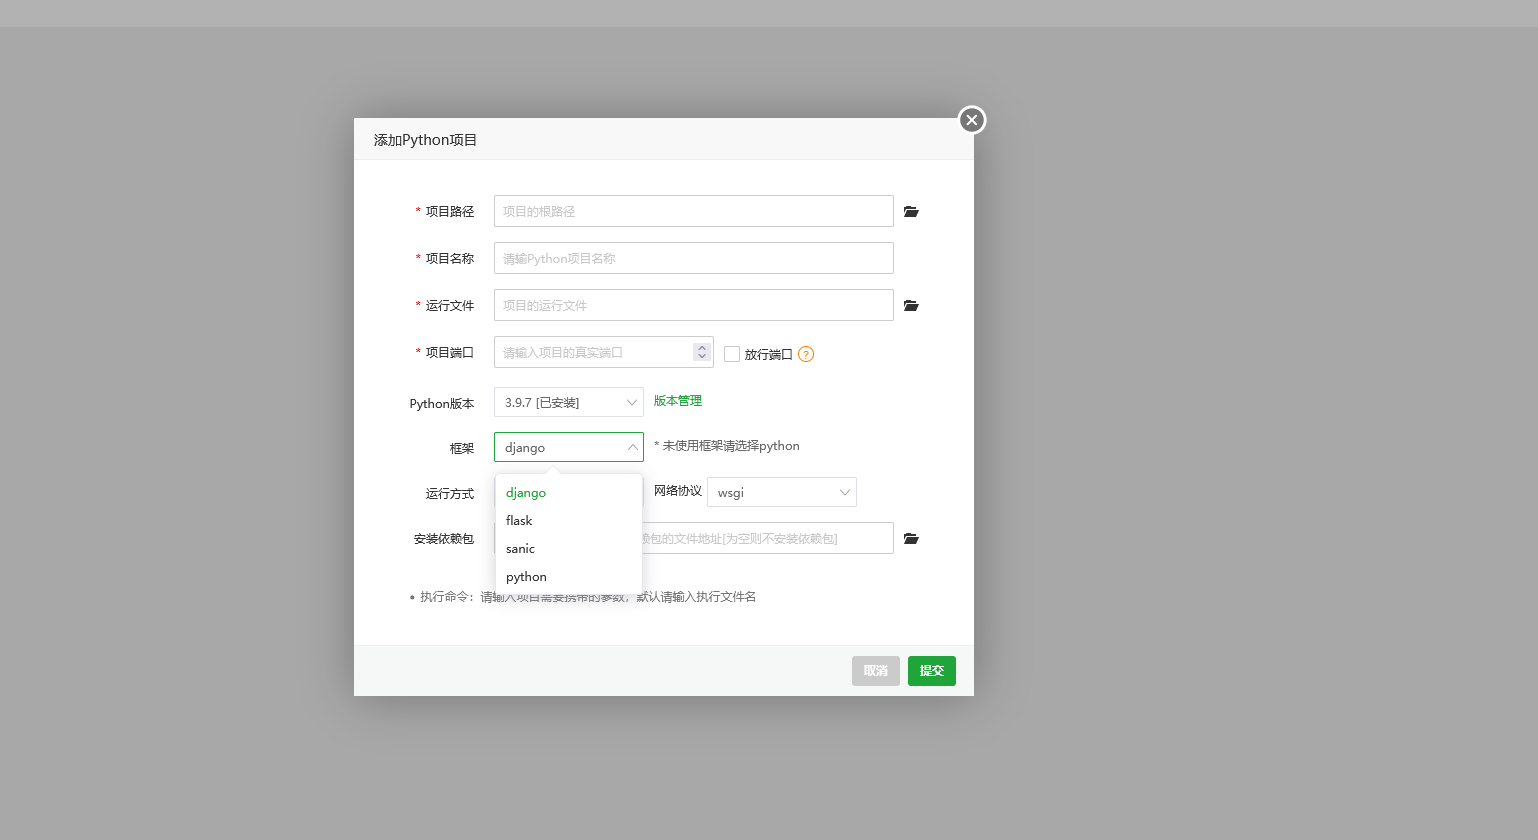Click the 未使用框架请选择python hint text
Screen dimensions: 1538x840
[x=727, y=446]
